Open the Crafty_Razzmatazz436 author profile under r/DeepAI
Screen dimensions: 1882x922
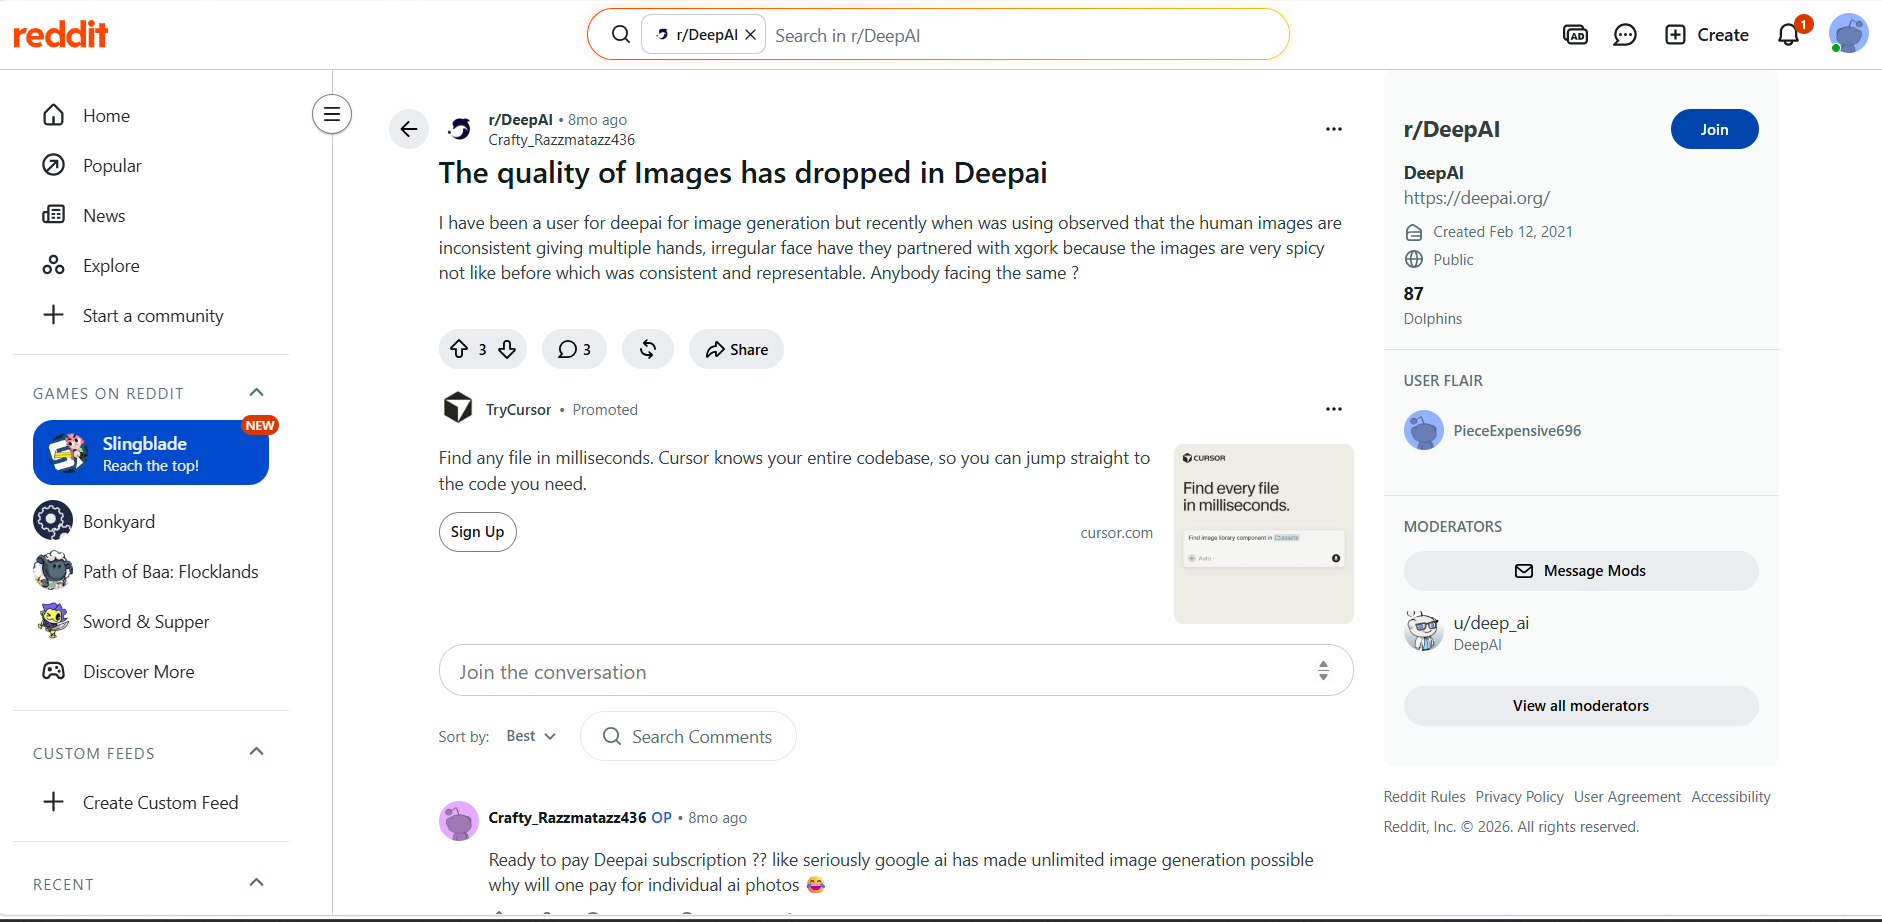(562, 140)
